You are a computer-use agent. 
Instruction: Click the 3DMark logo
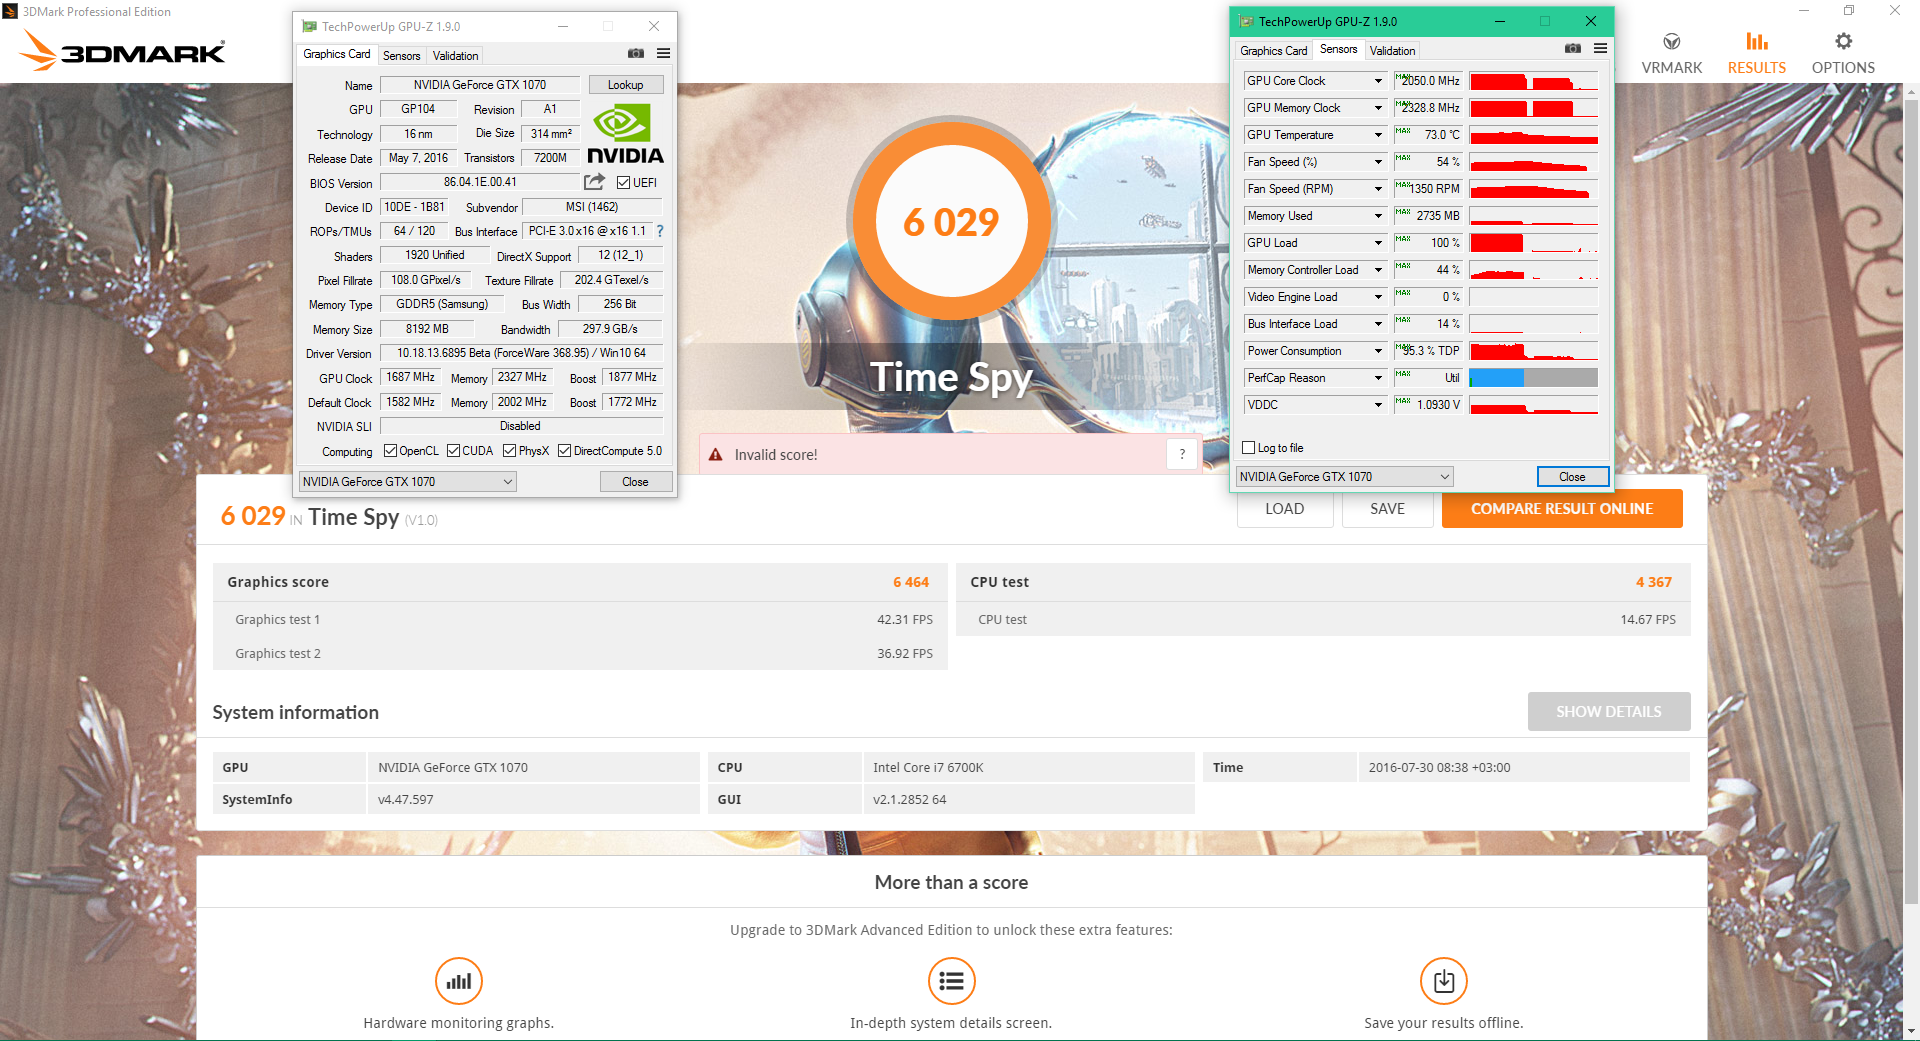pos(122,50)
